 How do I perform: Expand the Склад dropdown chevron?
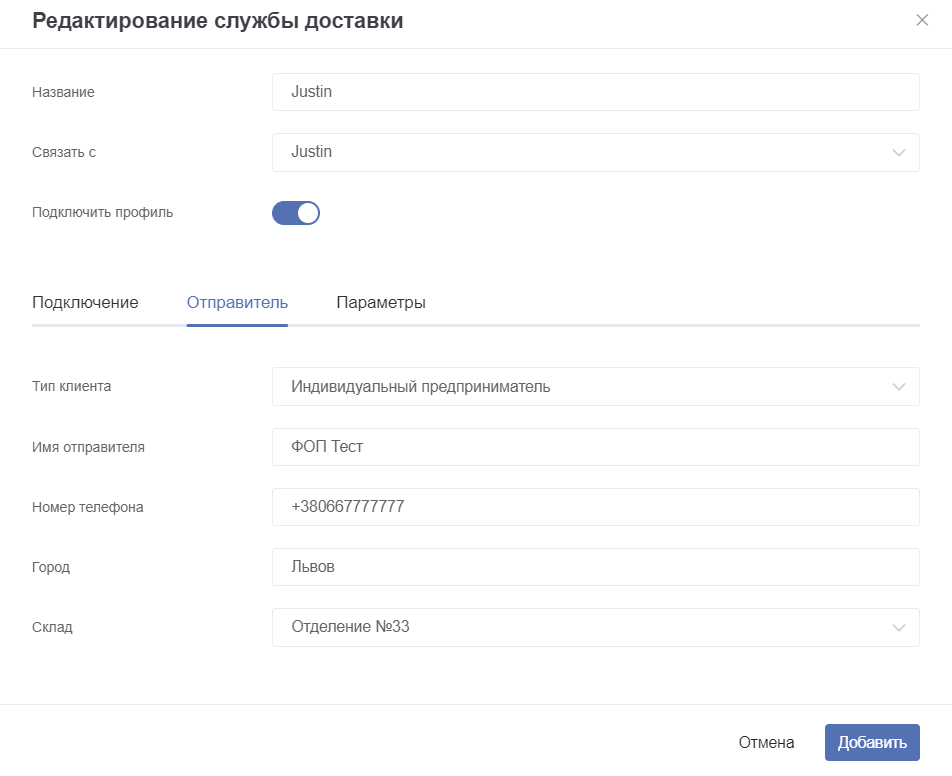coord(899,628)
